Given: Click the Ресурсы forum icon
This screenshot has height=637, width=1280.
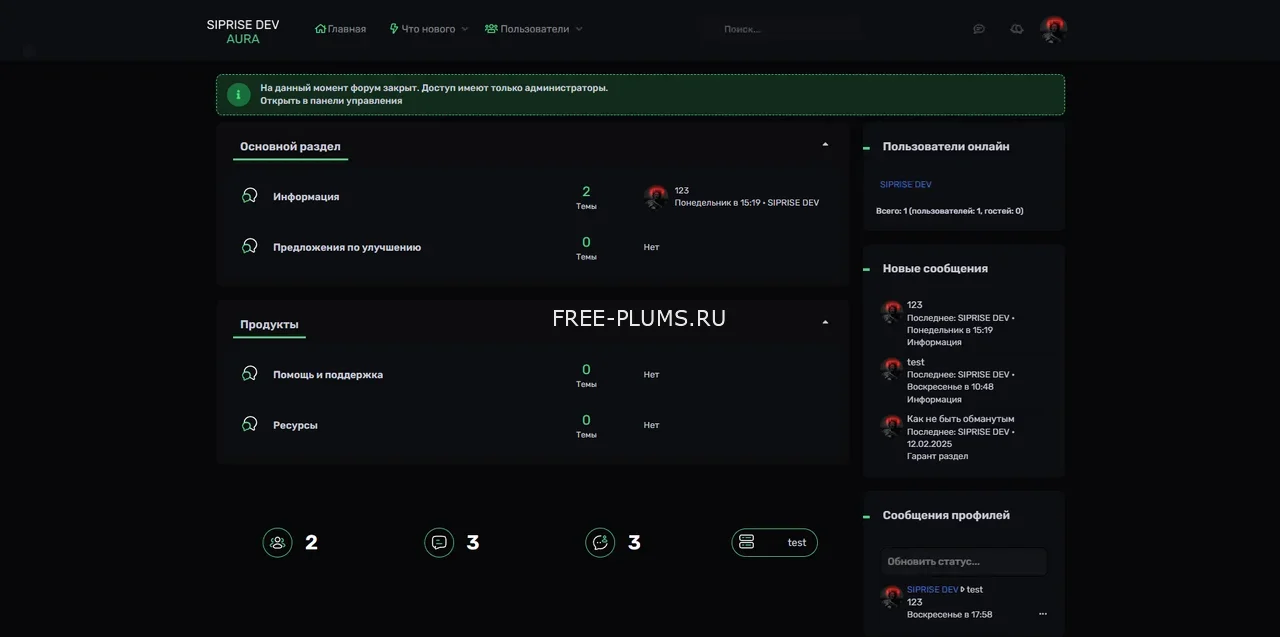Looking at the screenshot, I should [x=249, y=422].
